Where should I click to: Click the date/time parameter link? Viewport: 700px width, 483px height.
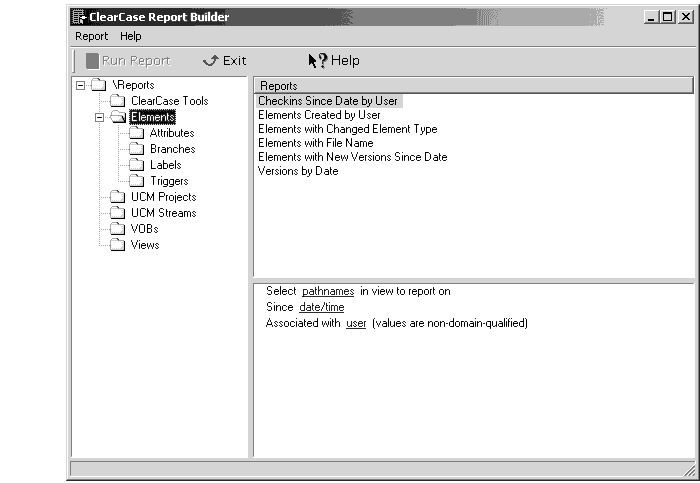click(322, 307)
